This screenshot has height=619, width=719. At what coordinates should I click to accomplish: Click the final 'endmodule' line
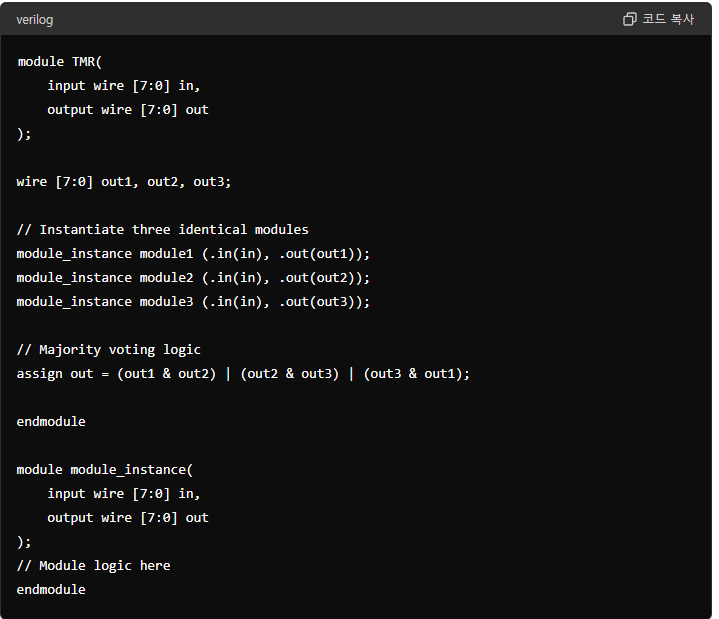(x=51, y=590)
